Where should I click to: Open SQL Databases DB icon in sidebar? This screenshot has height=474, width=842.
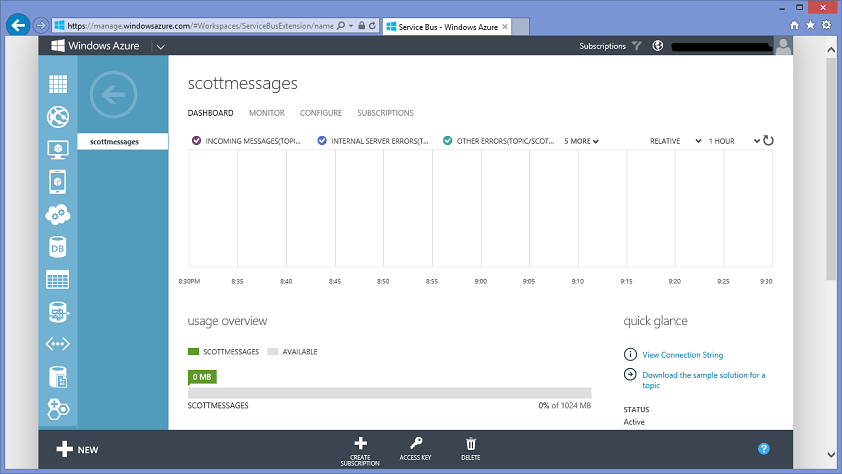(58, 247)
